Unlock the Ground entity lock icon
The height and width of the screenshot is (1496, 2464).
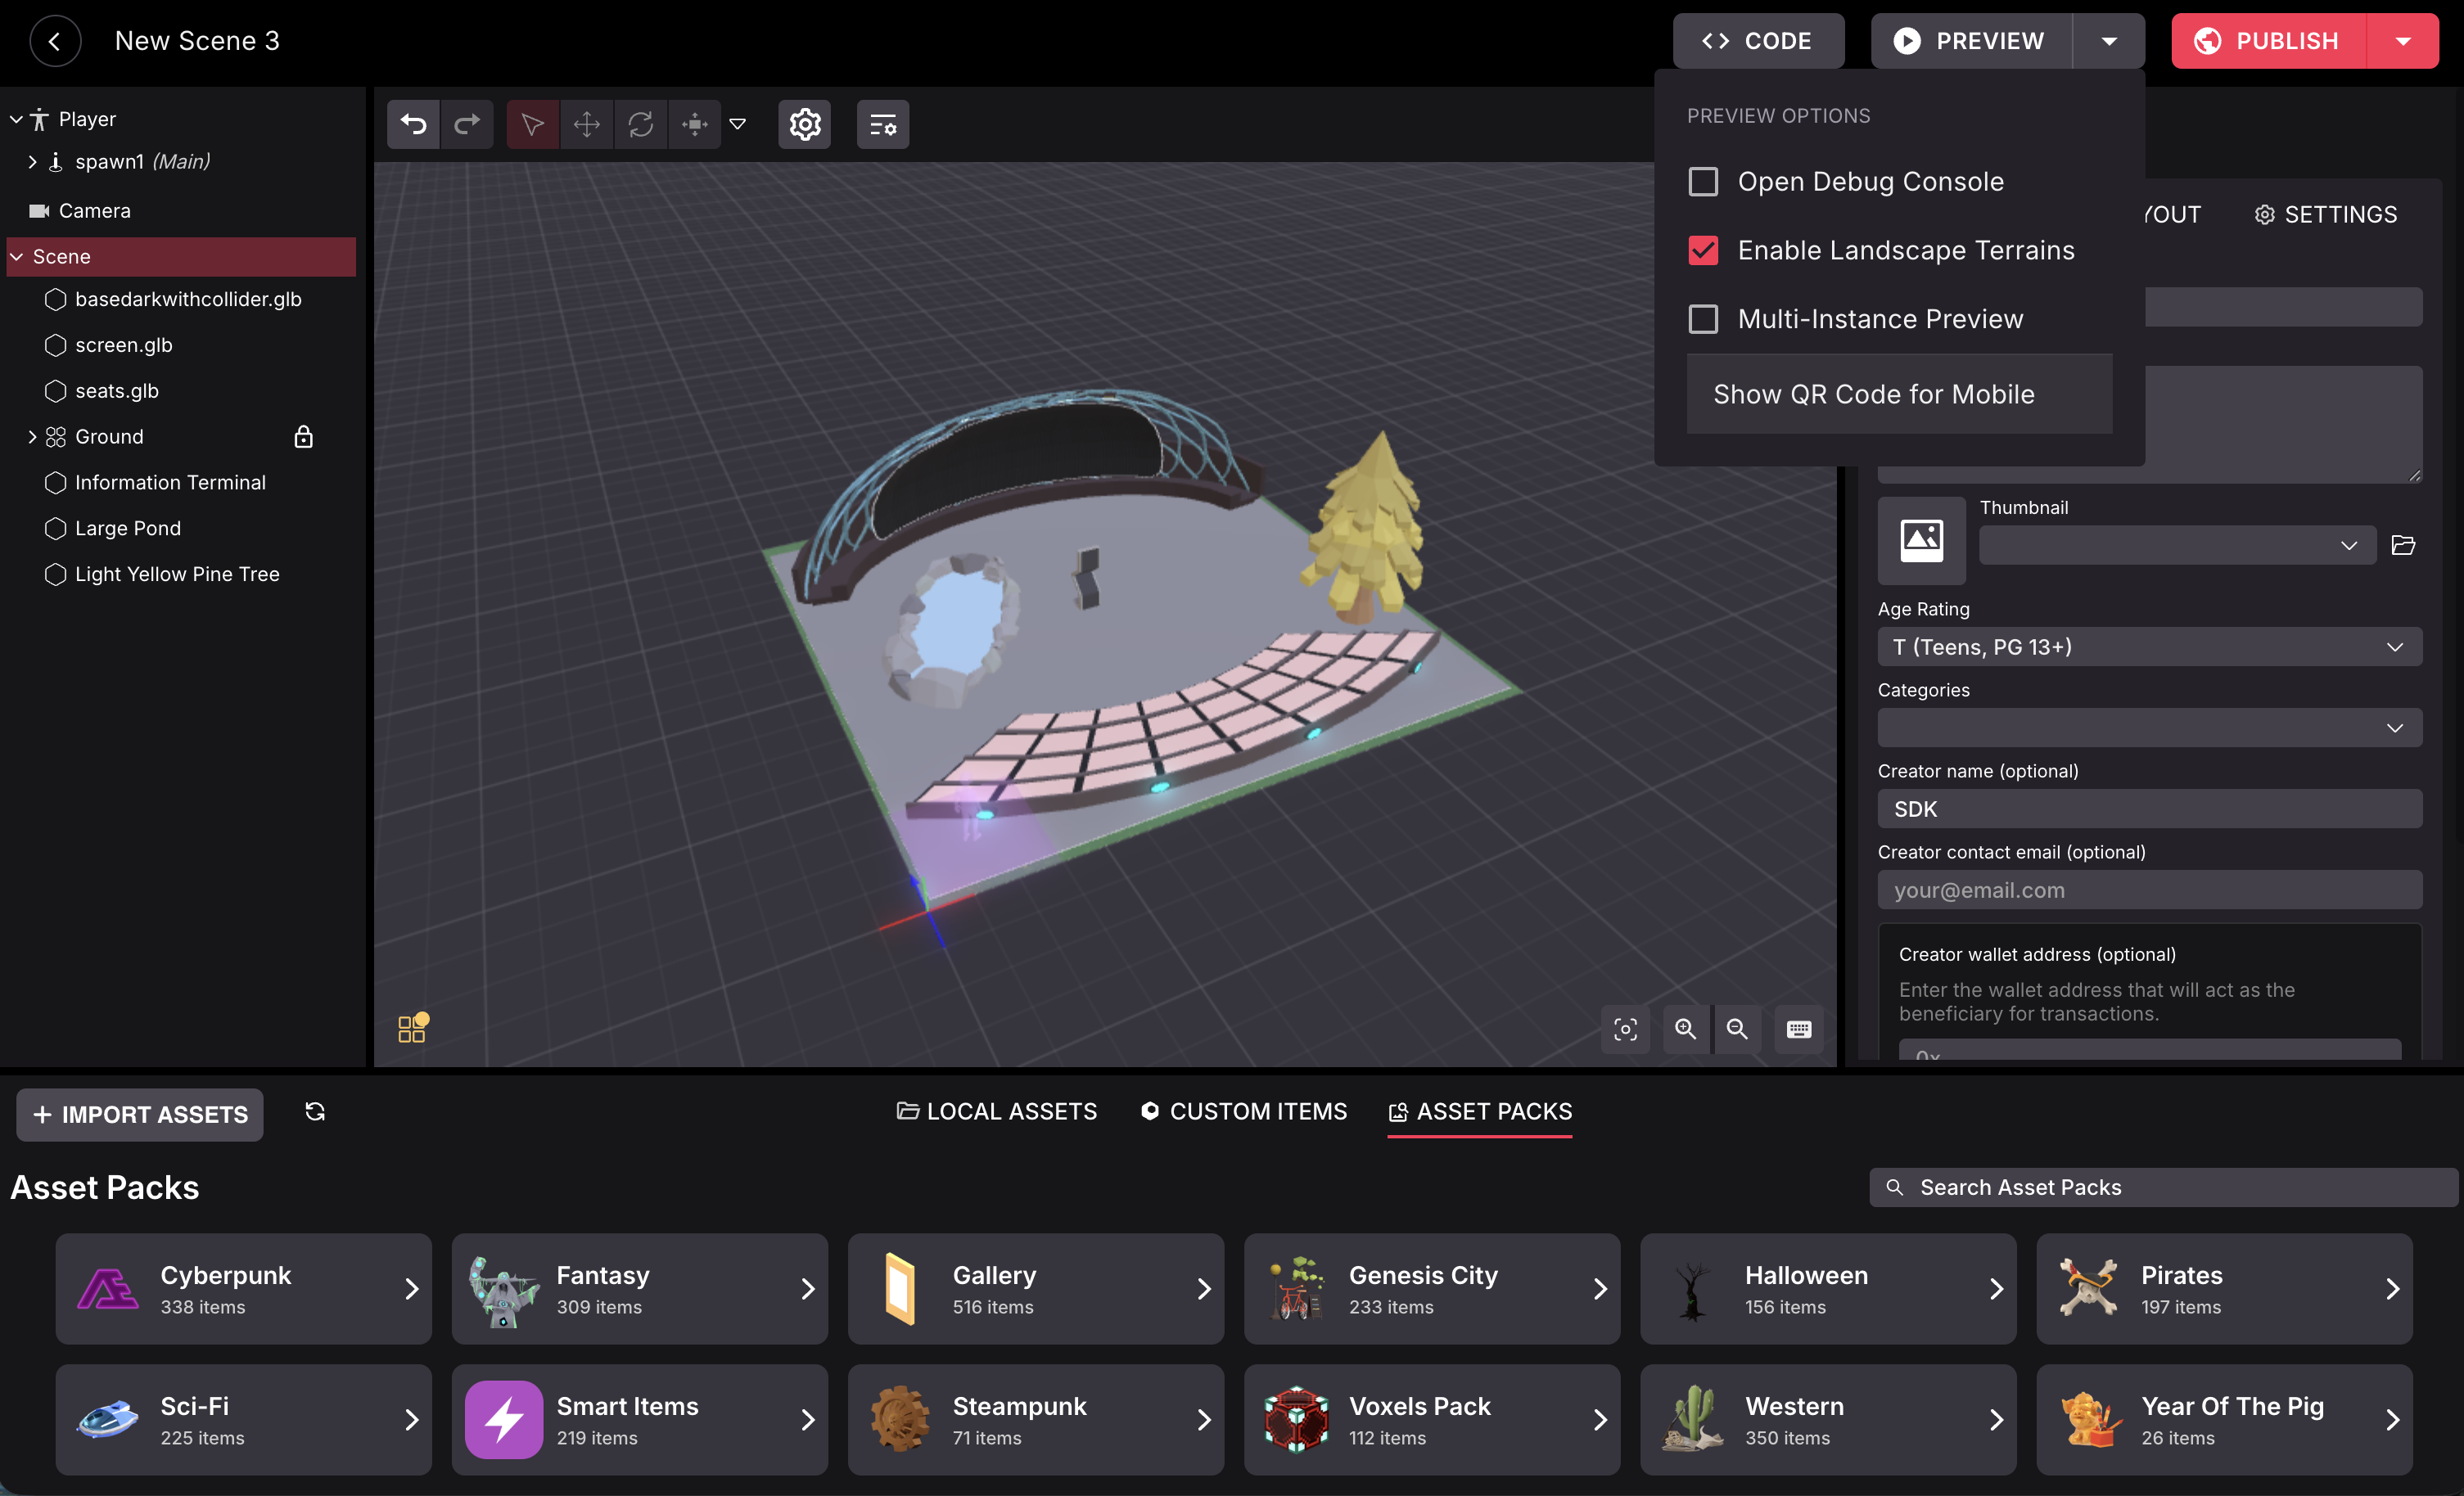pyautogui.click(x=304, y=437)
